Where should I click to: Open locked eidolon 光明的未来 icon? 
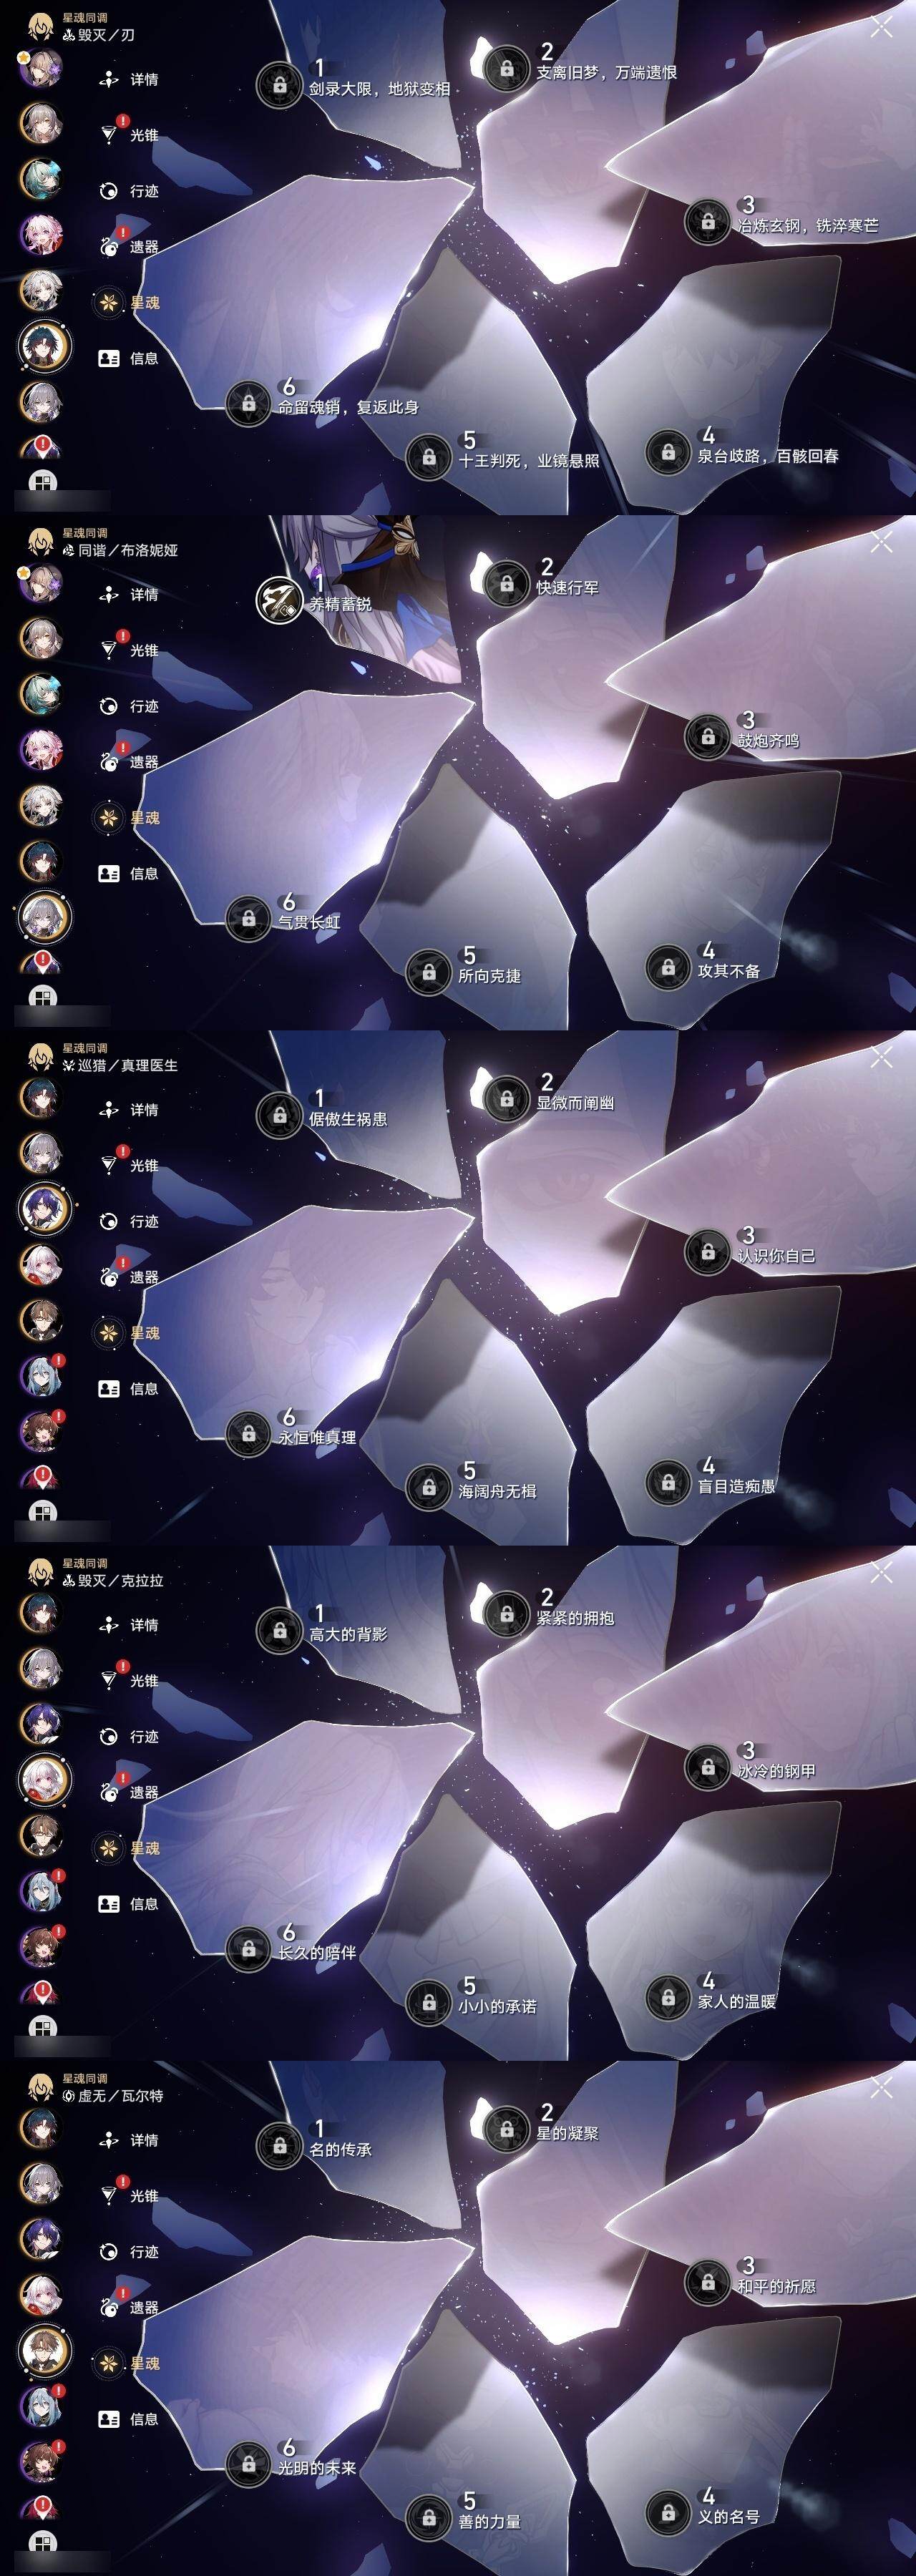point(249,2464)
